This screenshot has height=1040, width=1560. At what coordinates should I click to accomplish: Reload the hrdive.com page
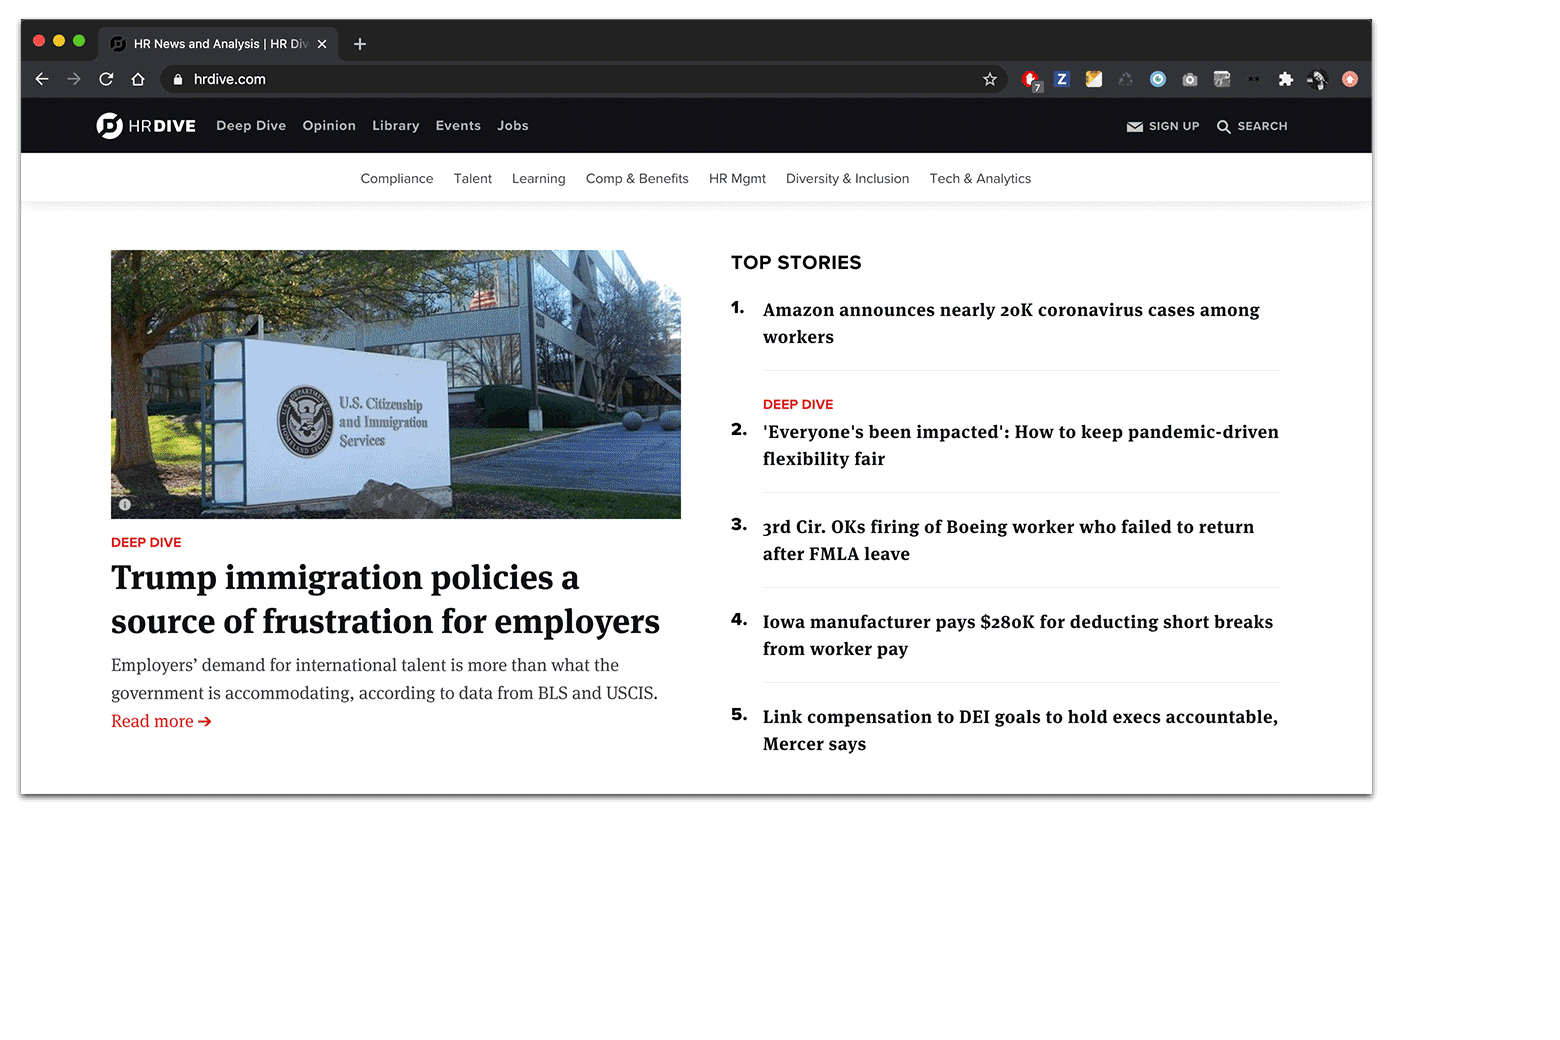pos(106,79)
